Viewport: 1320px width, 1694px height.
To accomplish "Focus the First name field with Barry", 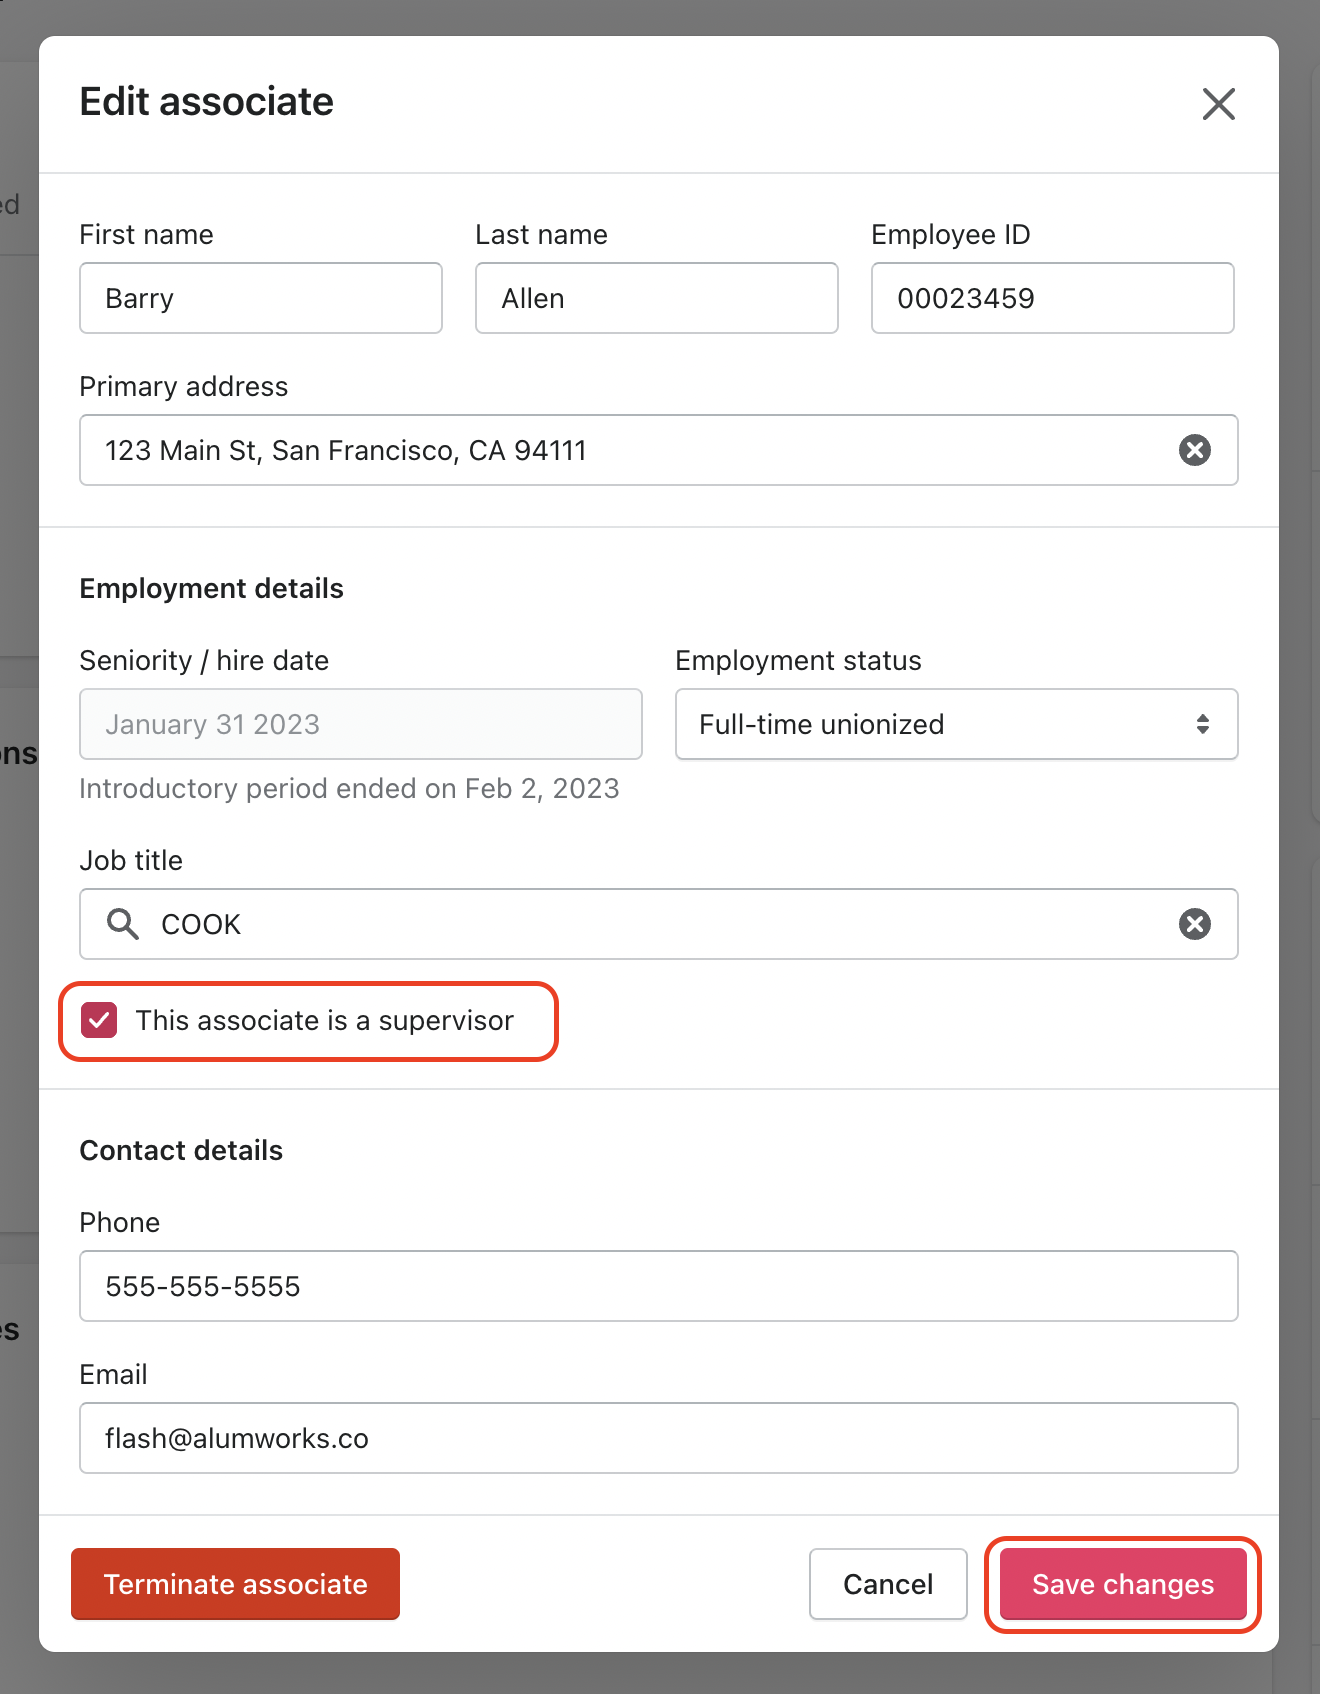I will coord(260,298).
